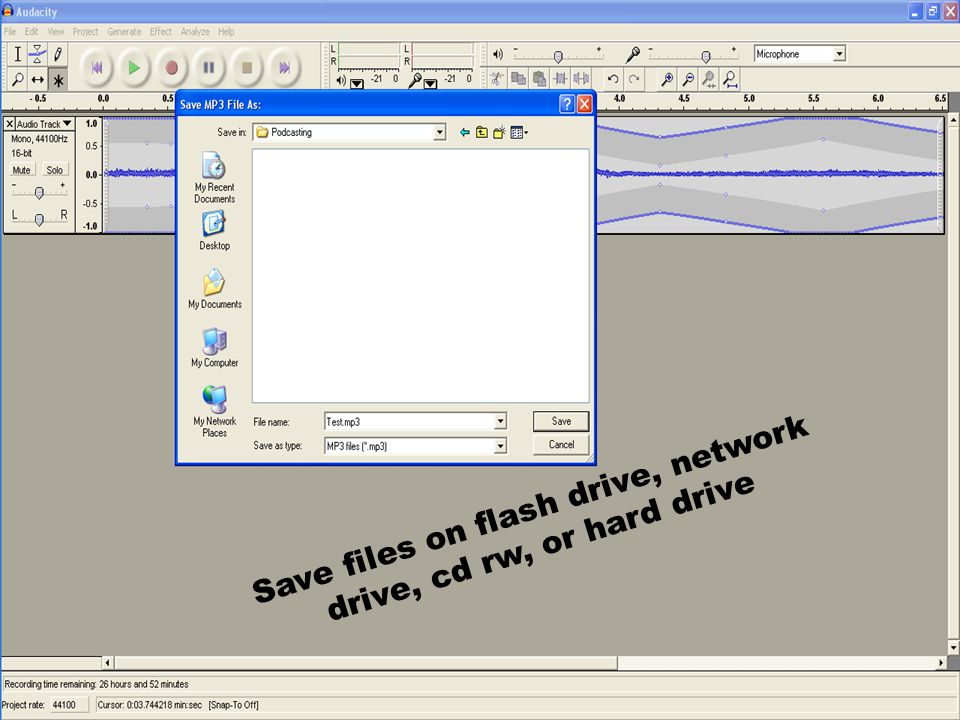Skip to start of track
960x720 pixels.
[x=96, y=67]
